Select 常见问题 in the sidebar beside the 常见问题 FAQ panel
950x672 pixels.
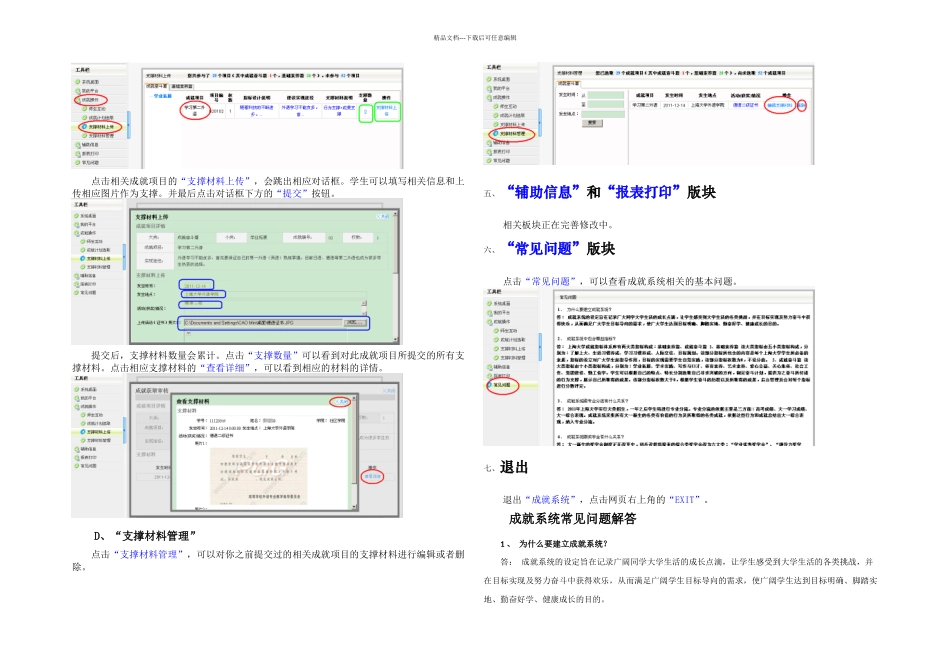click(499, 385)
